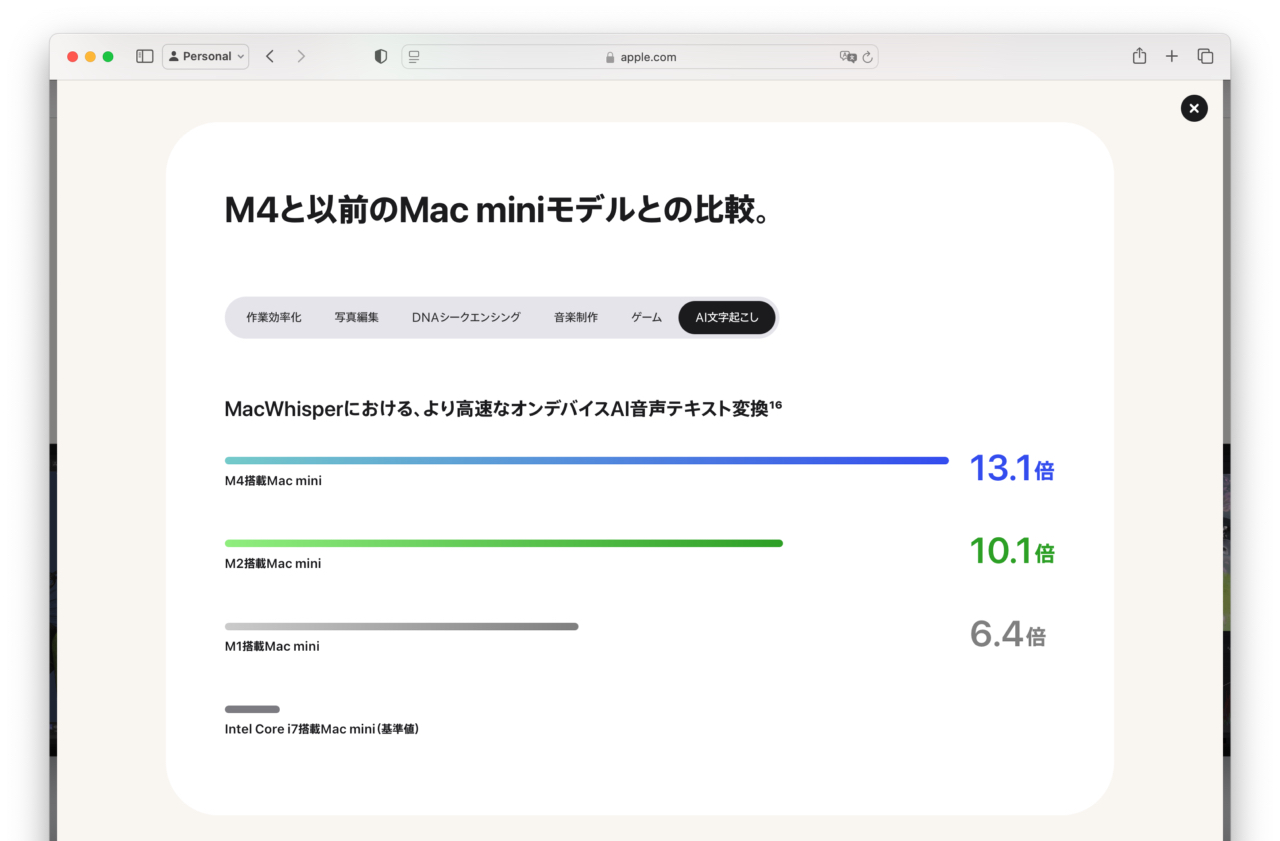Click the 10.1倍 value

click(x=1012, y=551)
